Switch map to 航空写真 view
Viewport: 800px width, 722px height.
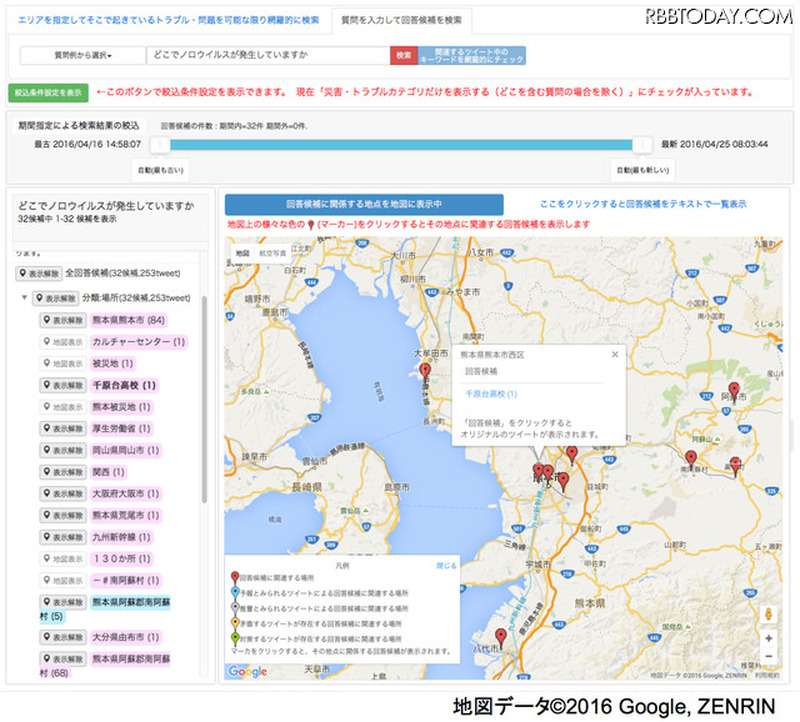click(x=273, y=253)
